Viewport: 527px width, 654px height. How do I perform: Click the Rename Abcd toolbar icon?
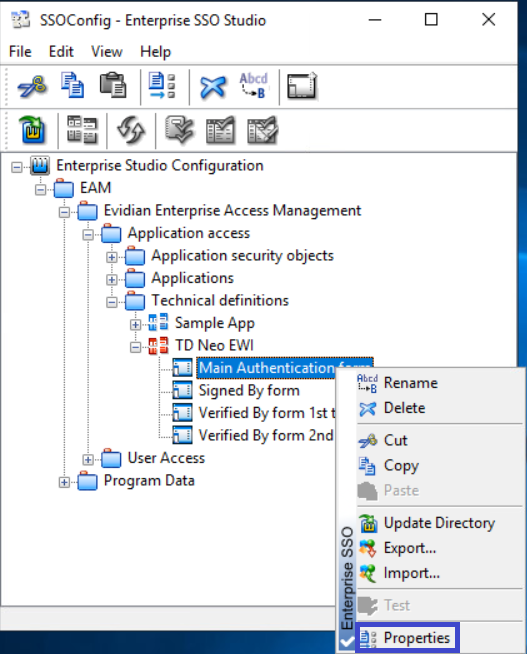[253, 86]
